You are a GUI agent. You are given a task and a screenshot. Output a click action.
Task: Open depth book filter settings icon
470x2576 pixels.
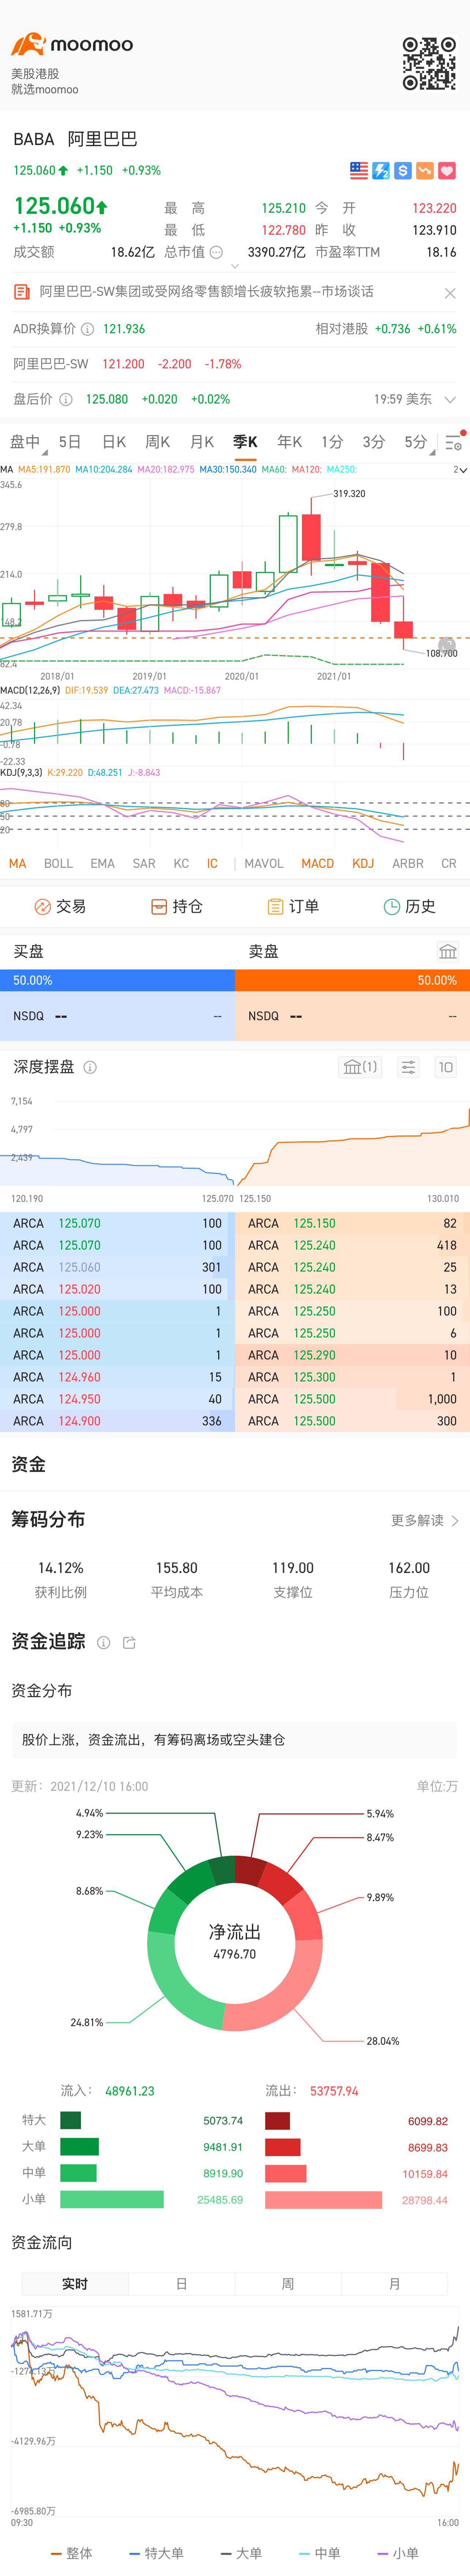408,1067
